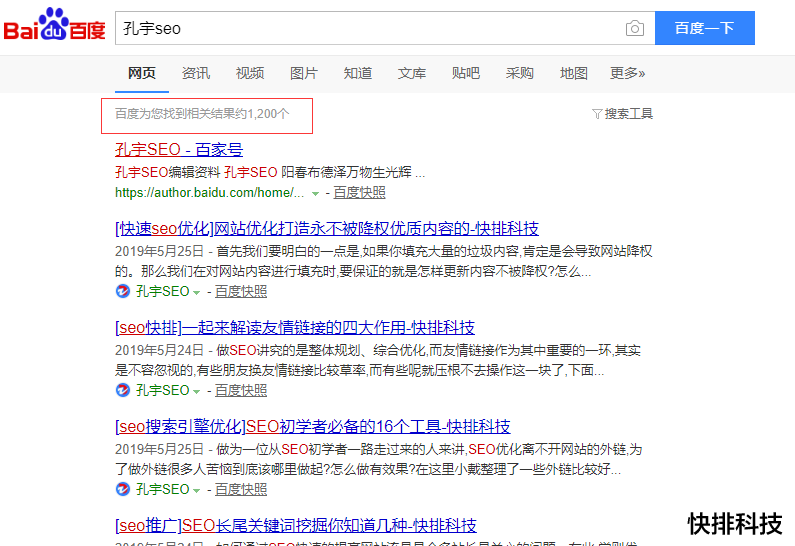Click the https://author.baidu.com/home/ URL
Screen dimensions: 795x546
(209, 193)
